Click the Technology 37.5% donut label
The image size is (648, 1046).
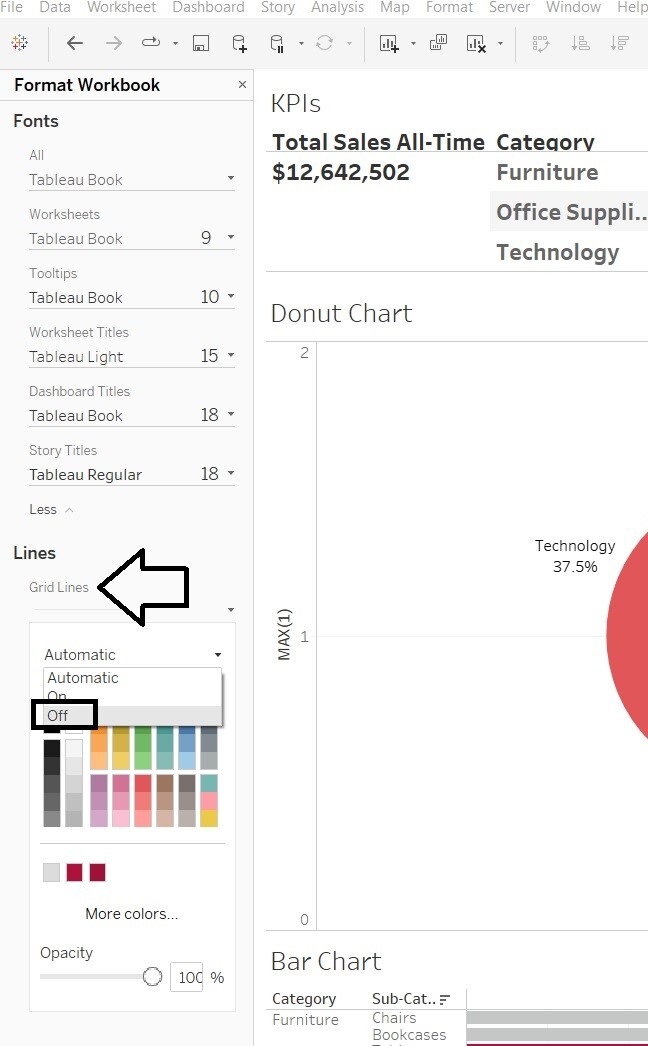575,556
